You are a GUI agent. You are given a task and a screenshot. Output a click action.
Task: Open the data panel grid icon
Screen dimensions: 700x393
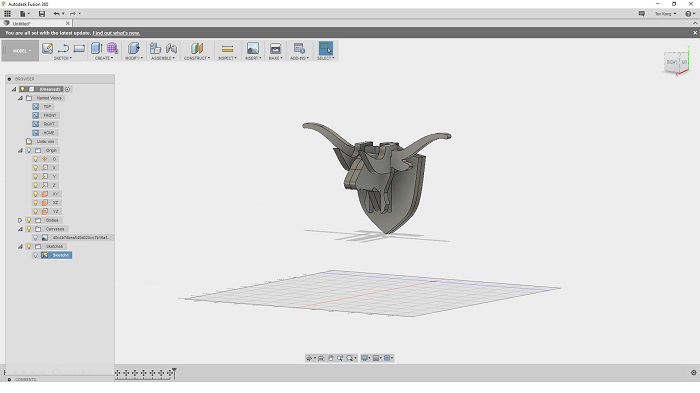[8, 13]
